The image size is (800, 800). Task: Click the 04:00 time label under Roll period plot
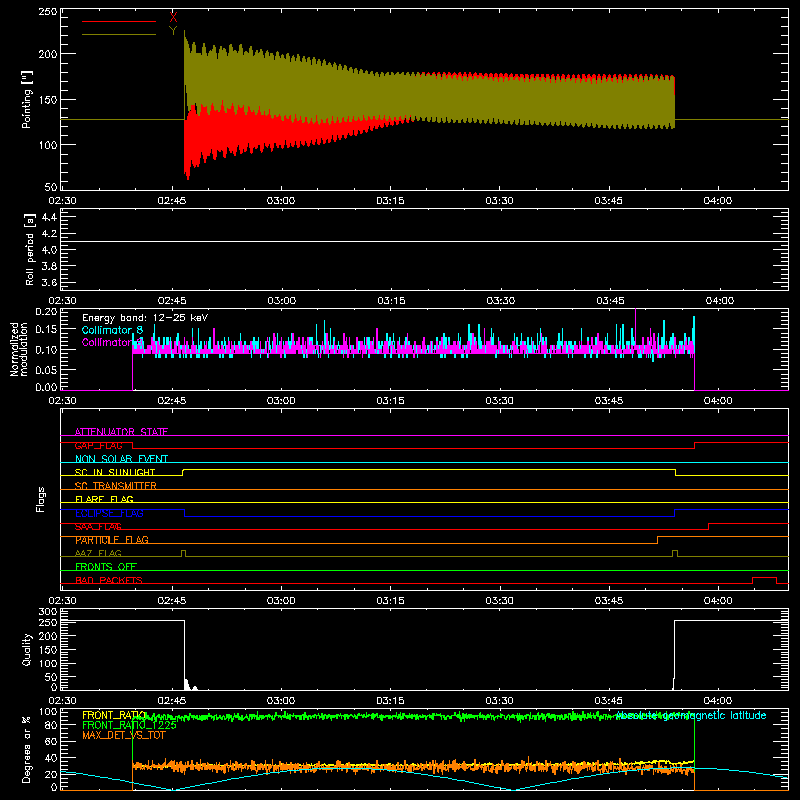tap(719, 301)
